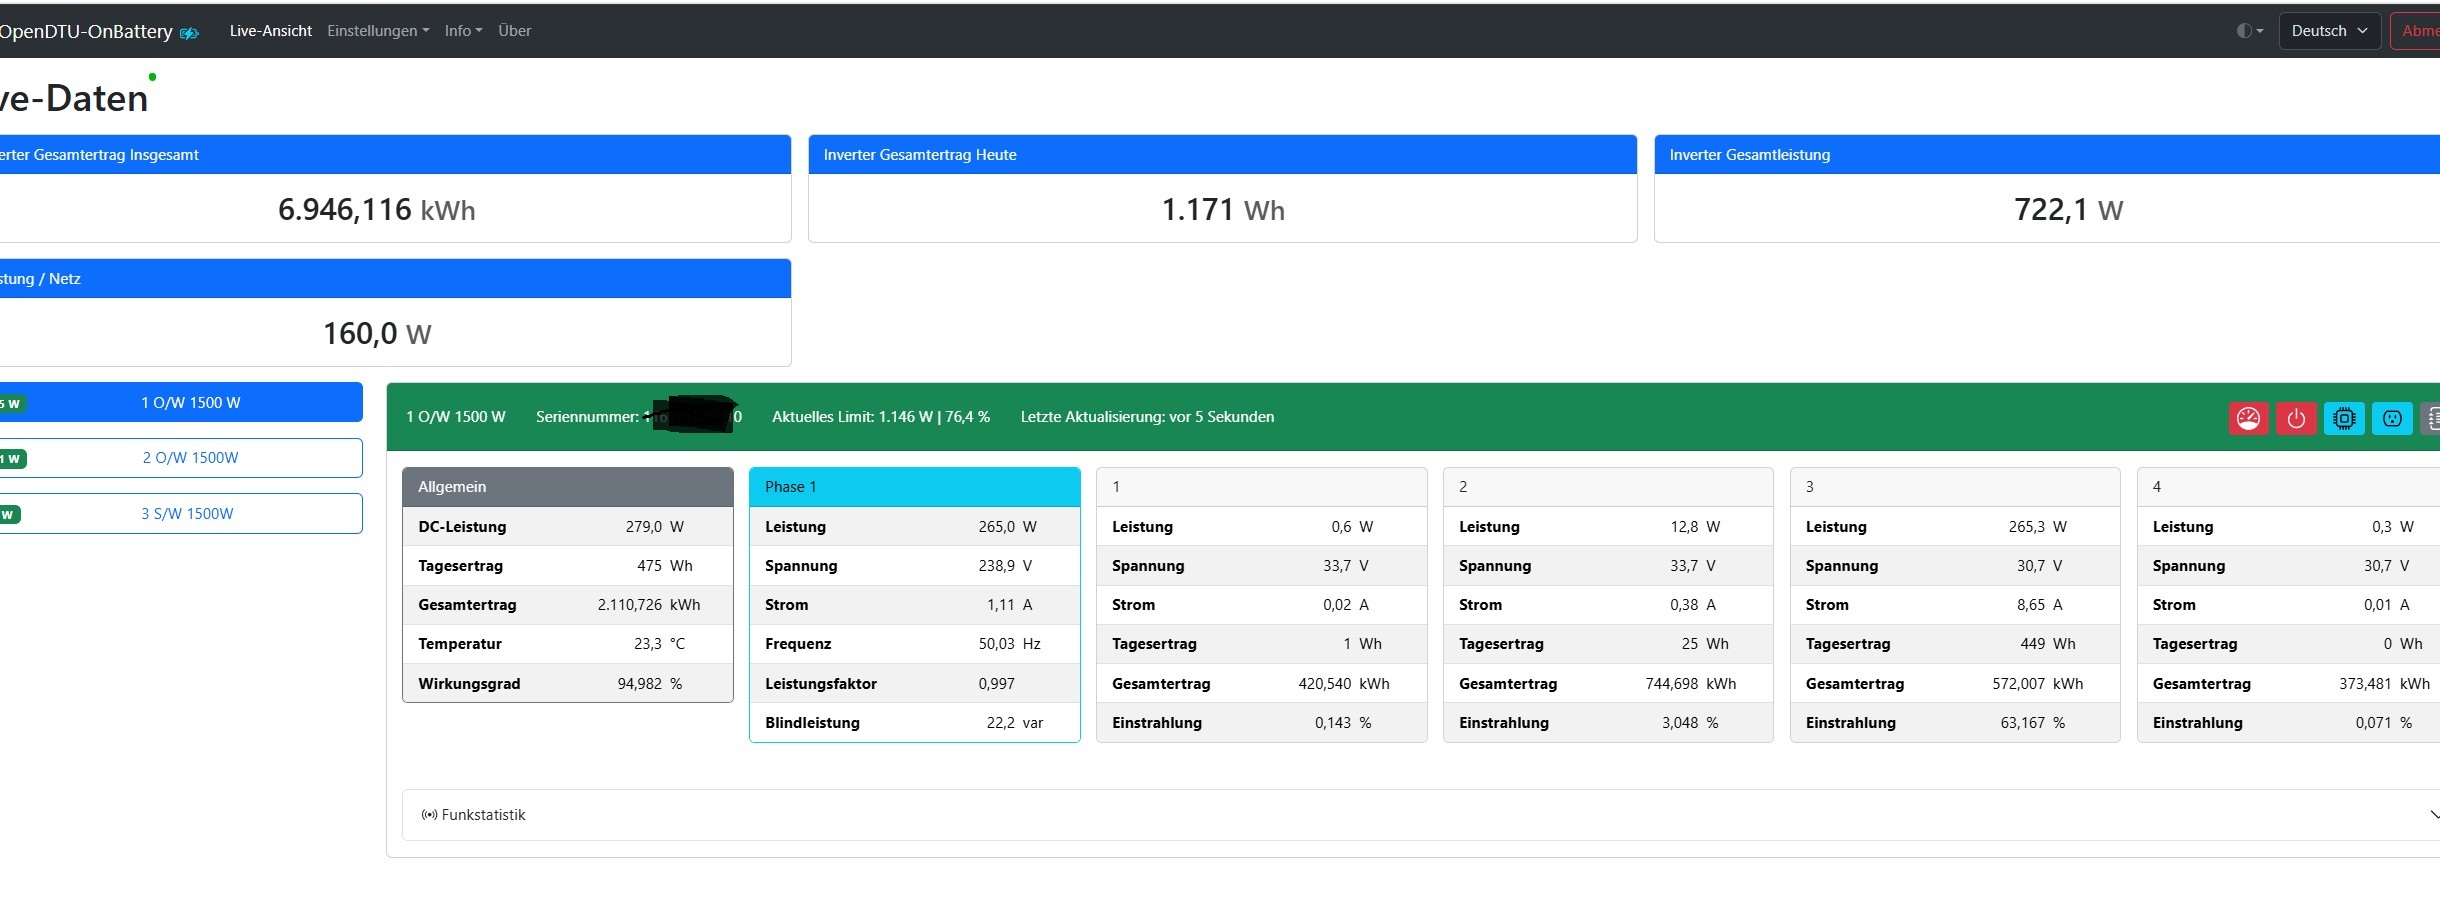Open the inverter power limit speedometer icon
Viewport: 2440px width, 907px height.
coord(2248,418)
